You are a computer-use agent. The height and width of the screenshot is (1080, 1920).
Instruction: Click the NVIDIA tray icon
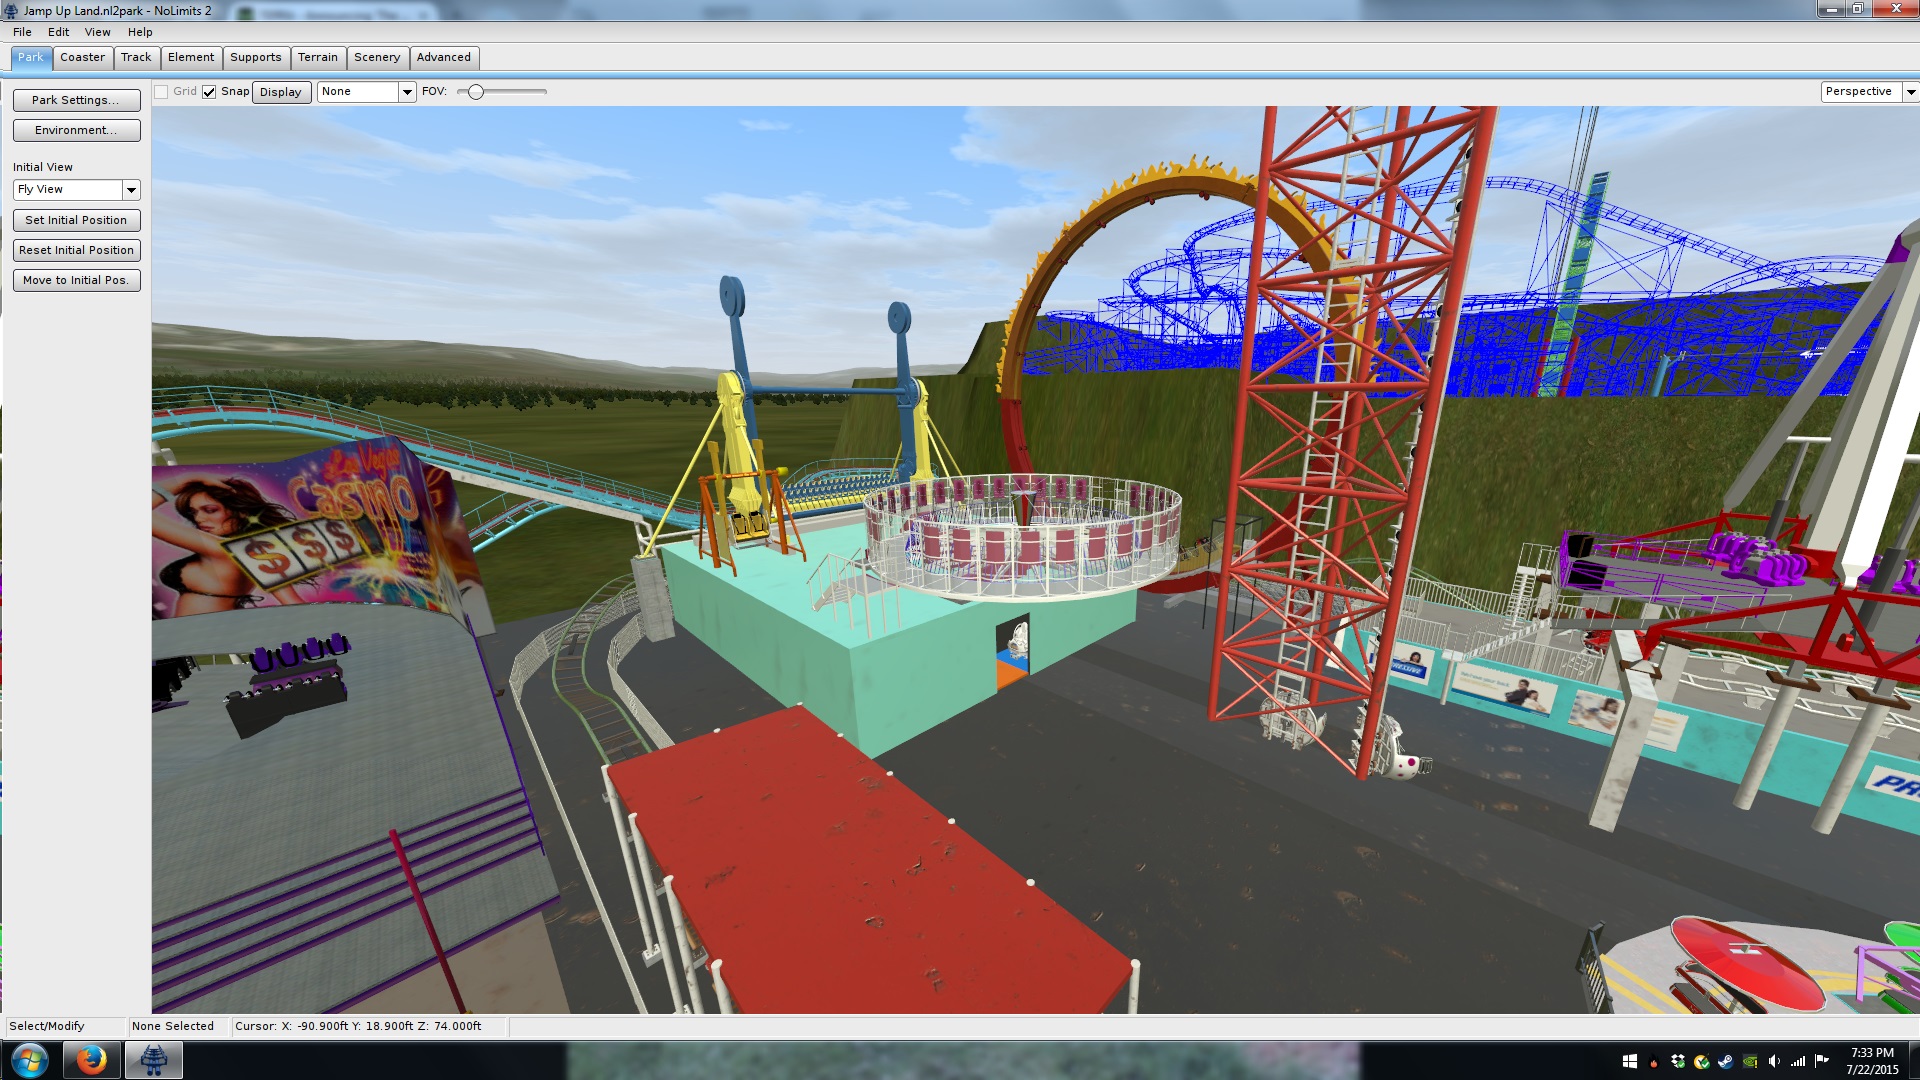pyautogui.click(x=1750, y=1061)
